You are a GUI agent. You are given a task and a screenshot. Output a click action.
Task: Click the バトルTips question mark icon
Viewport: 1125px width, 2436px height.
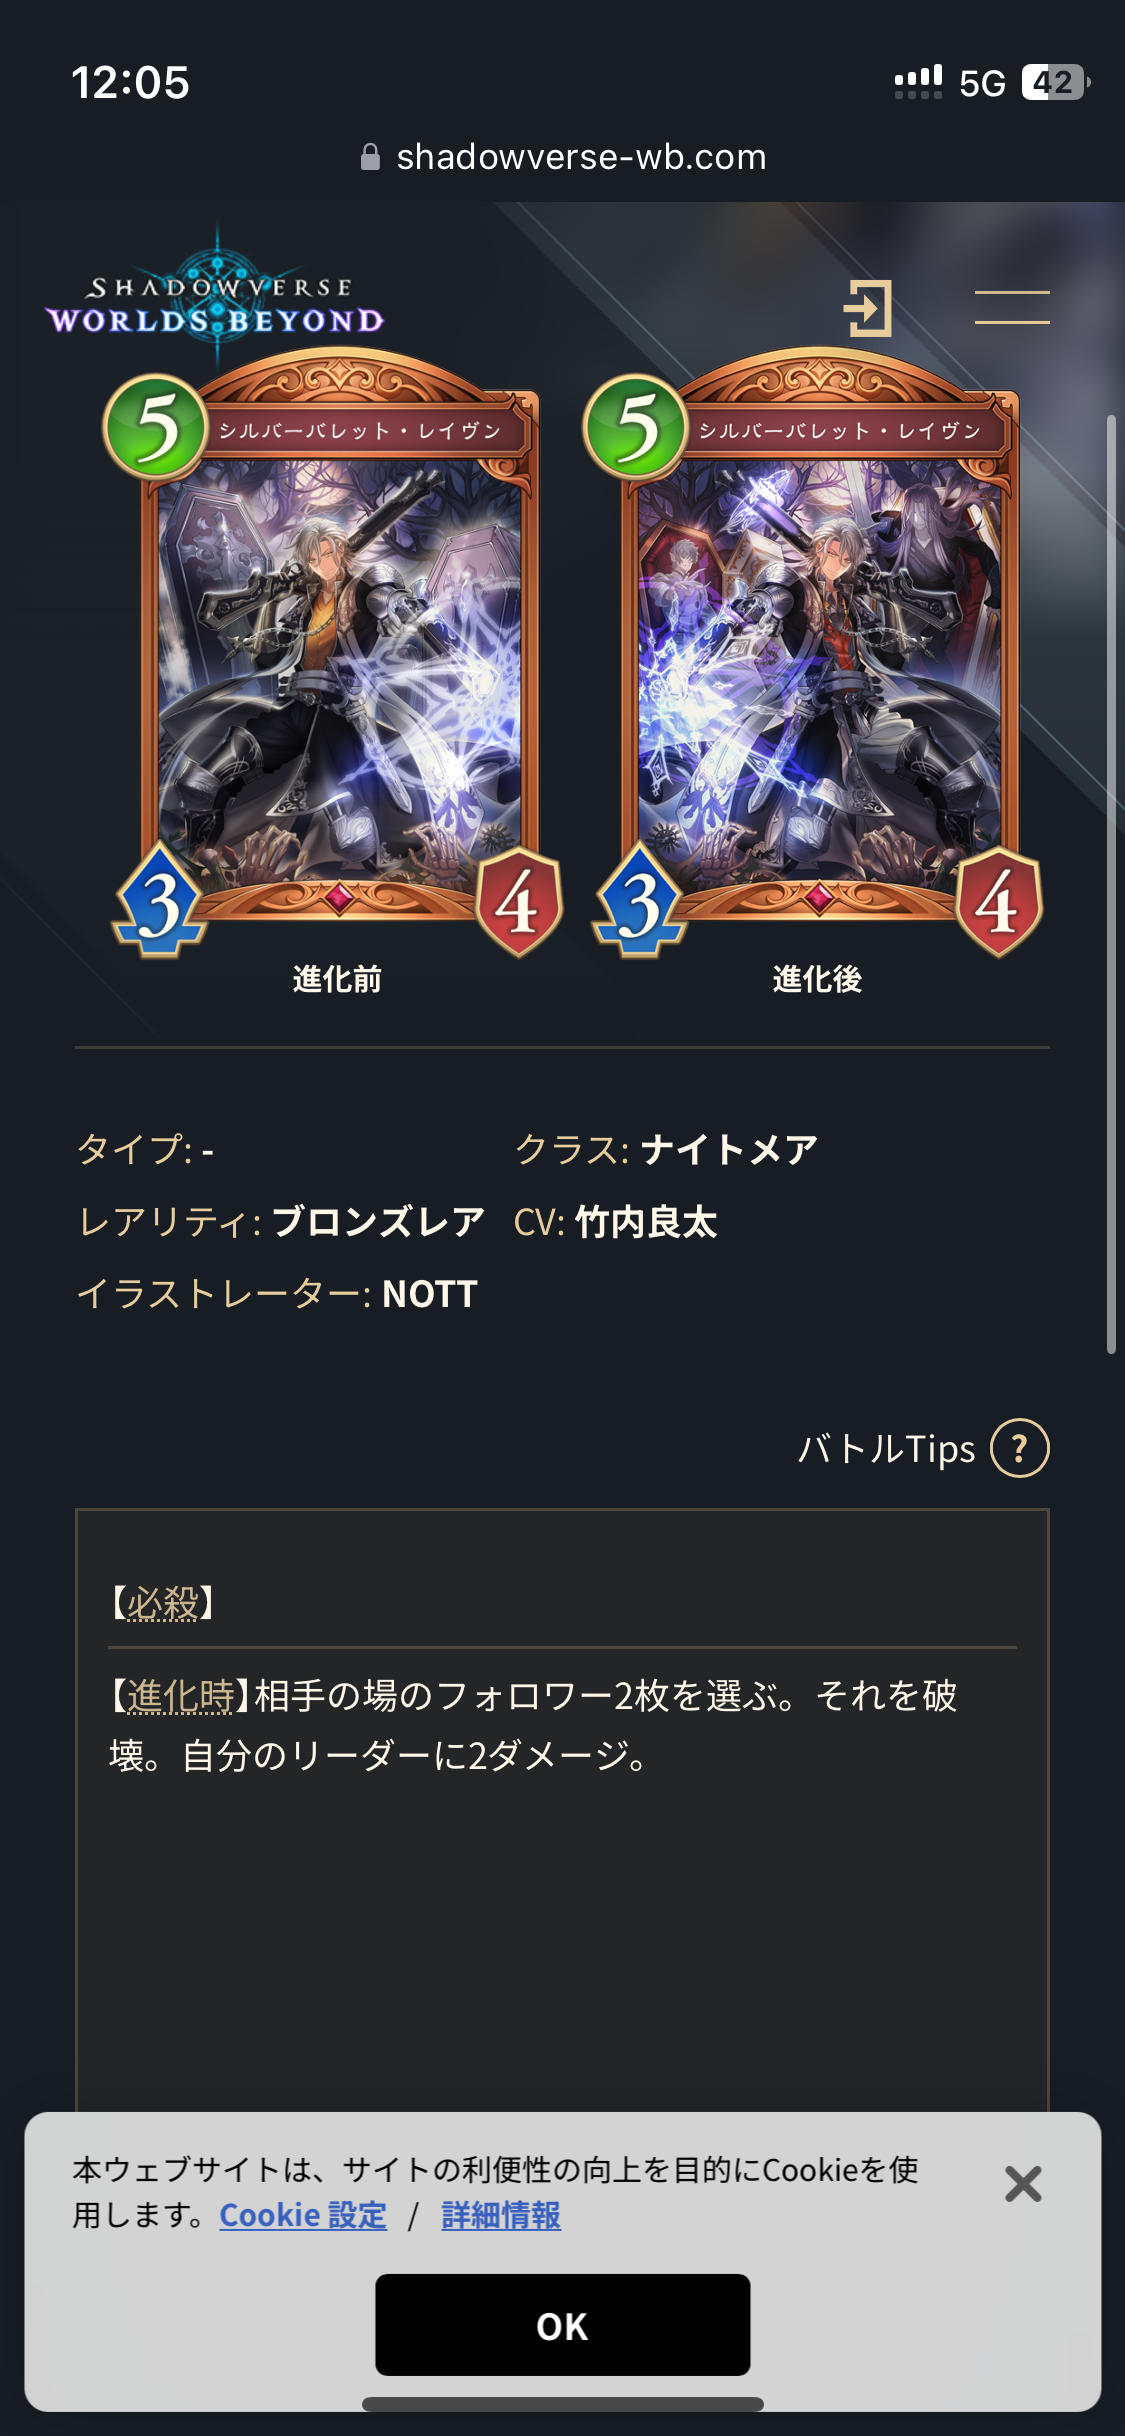click(x=1019, y=1448)
